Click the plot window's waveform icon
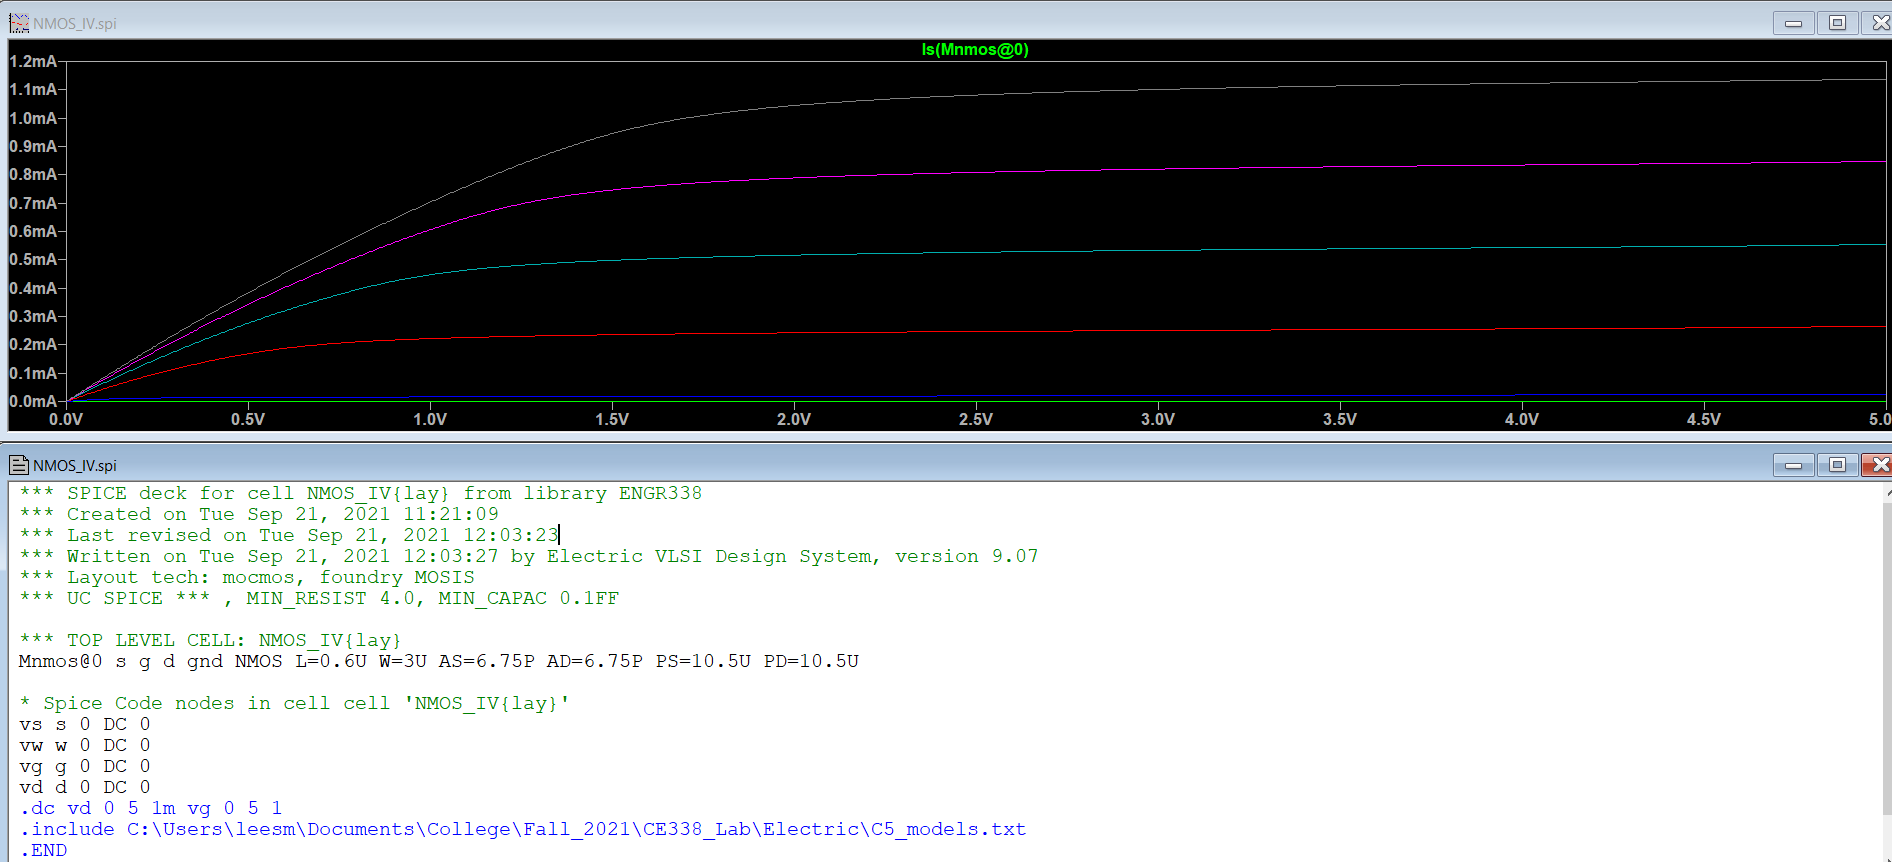The image size is (1892, 862). click(18, 23)
